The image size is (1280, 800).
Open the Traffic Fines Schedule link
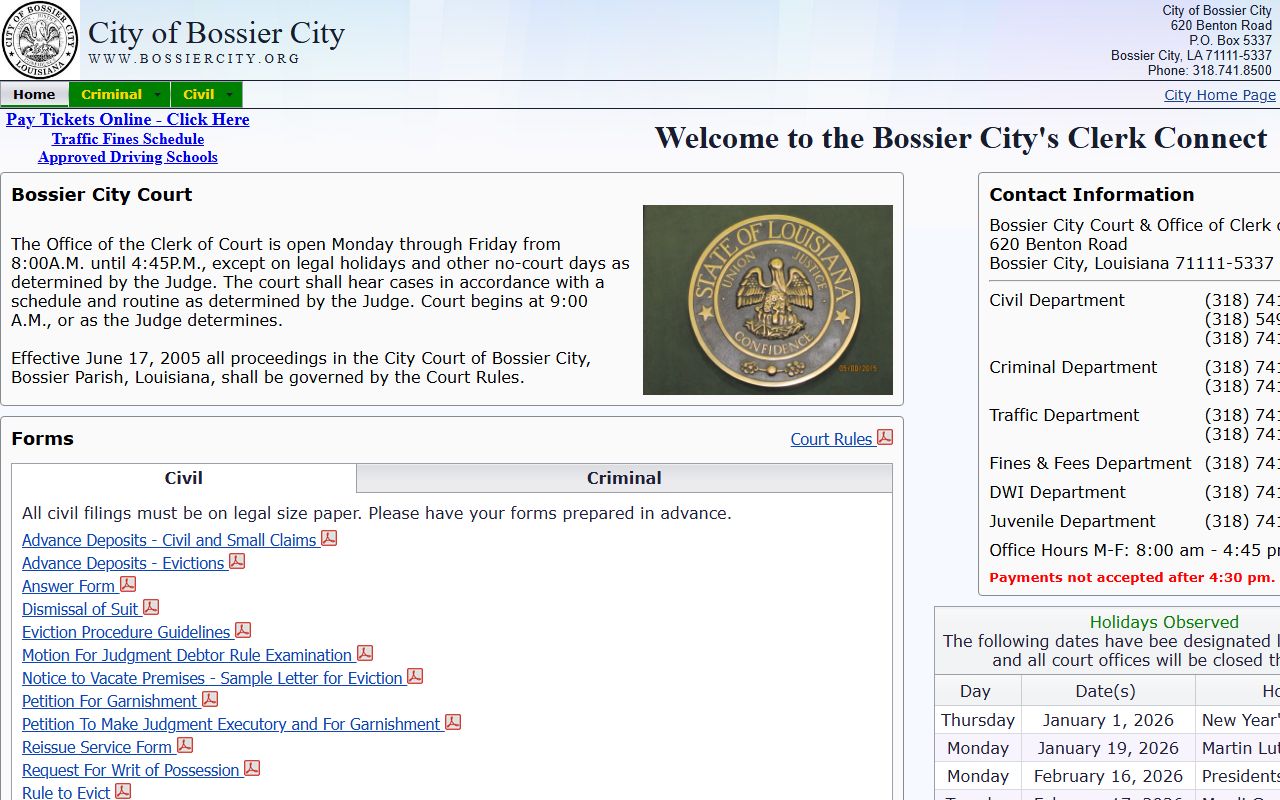pyautogui.click(x=128, y=139)
